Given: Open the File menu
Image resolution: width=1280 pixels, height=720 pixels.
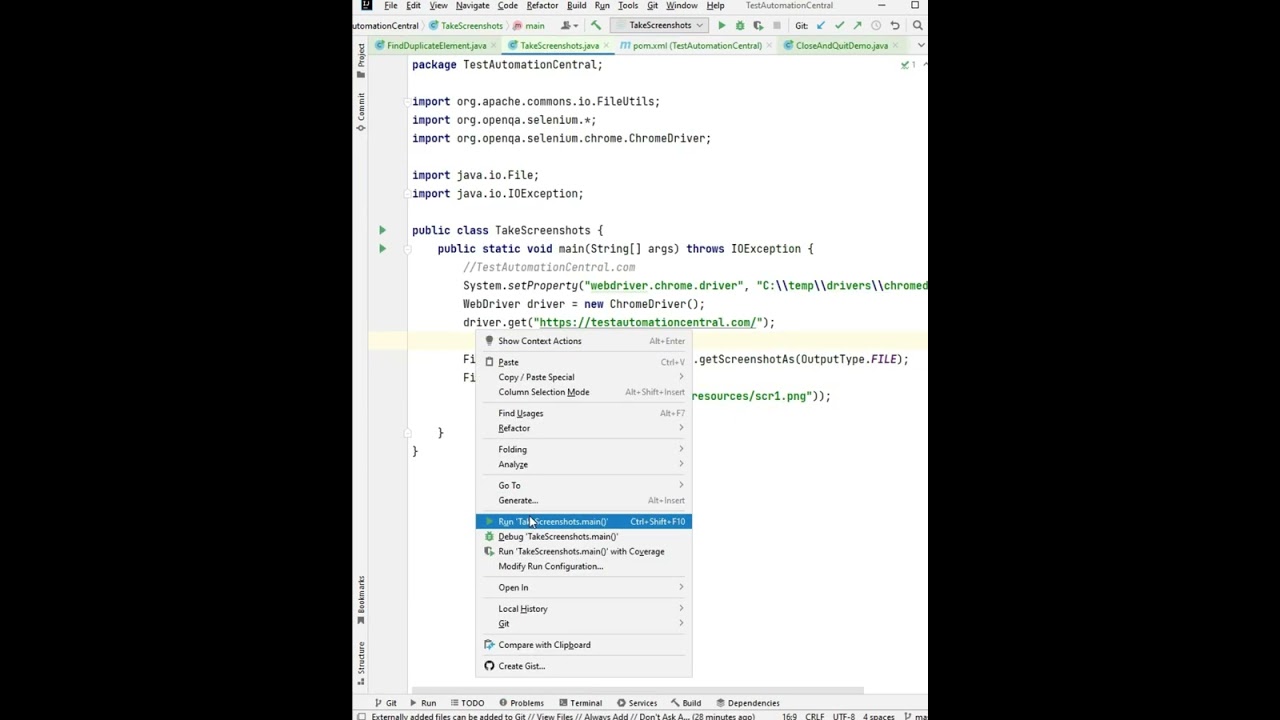Looking at the screenshot, I should point(391,6).
